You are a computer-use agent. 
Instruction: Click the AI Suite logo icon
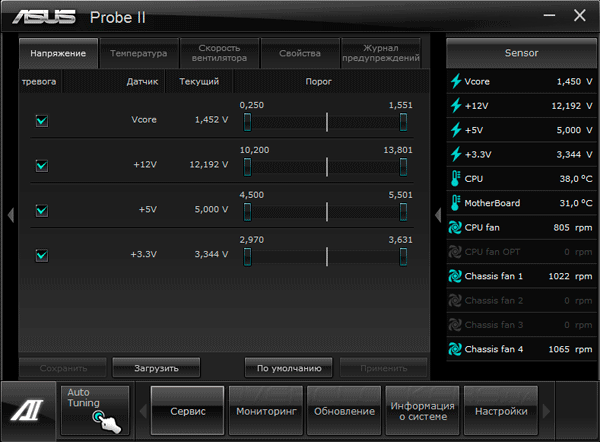(x=28, y=410)
